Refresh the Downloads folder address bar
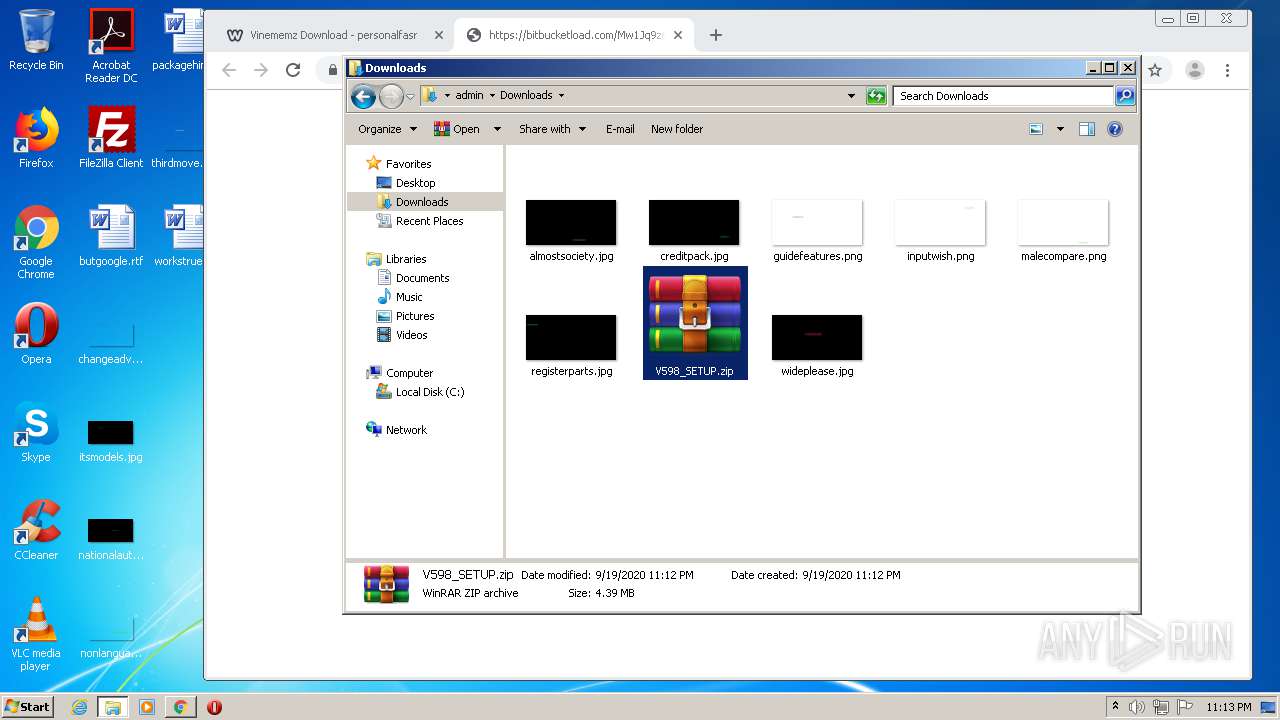This screenshot has height=720, width=1280. (x=876, y=96)
